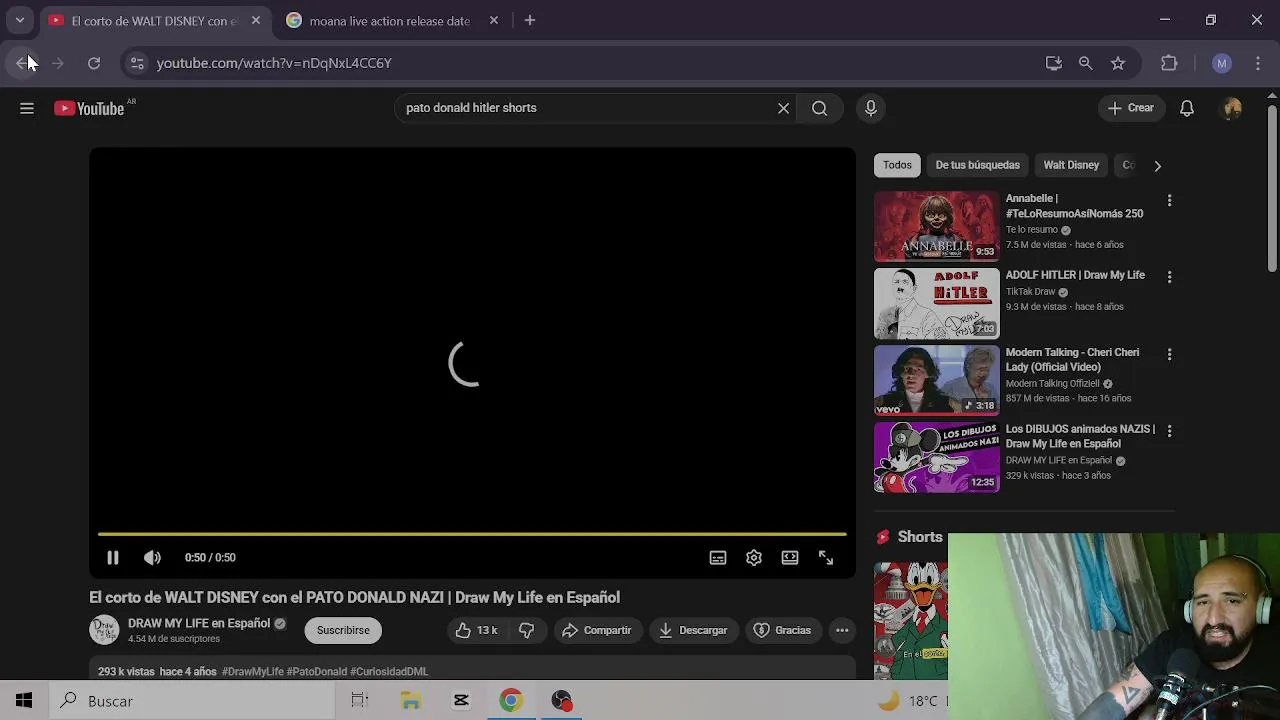The height and width of the screenshot is (720, 1280).
Task: Select the De tus búsquedas chip
Action: click(x=978, y=165)
